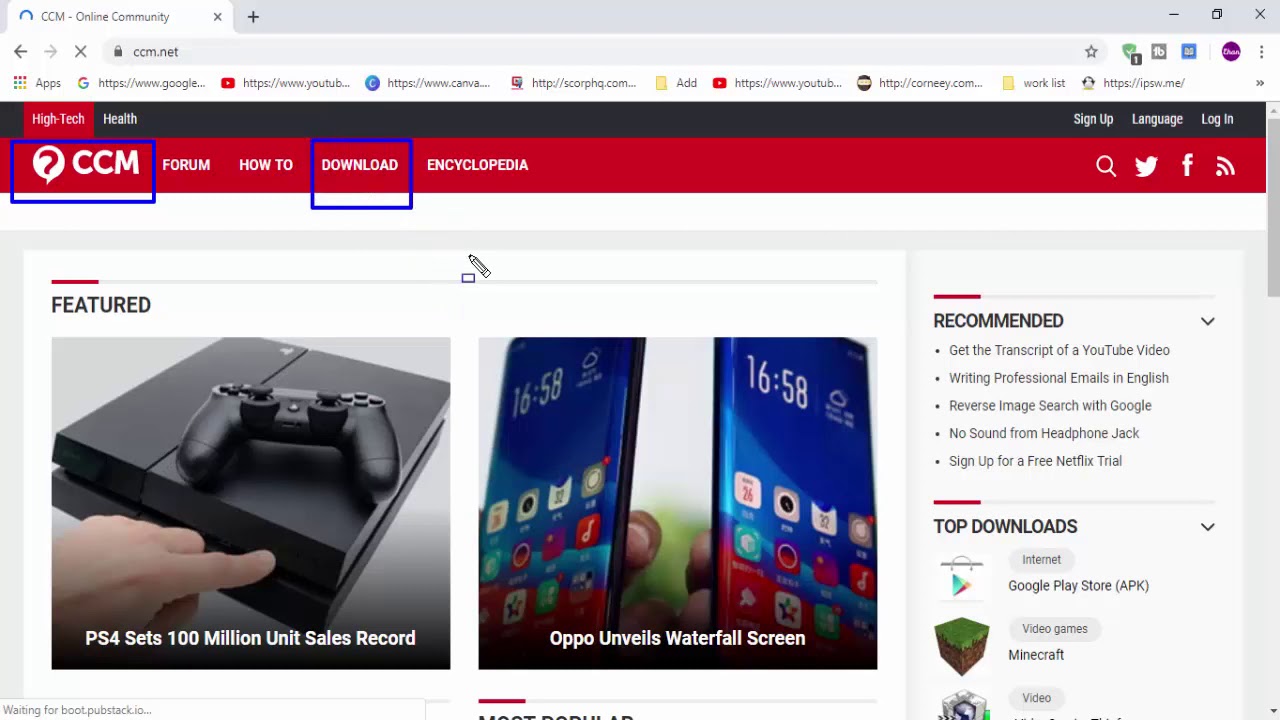Click the Minecraft block icon
The image size is (1280, 720).
point(961,646)
